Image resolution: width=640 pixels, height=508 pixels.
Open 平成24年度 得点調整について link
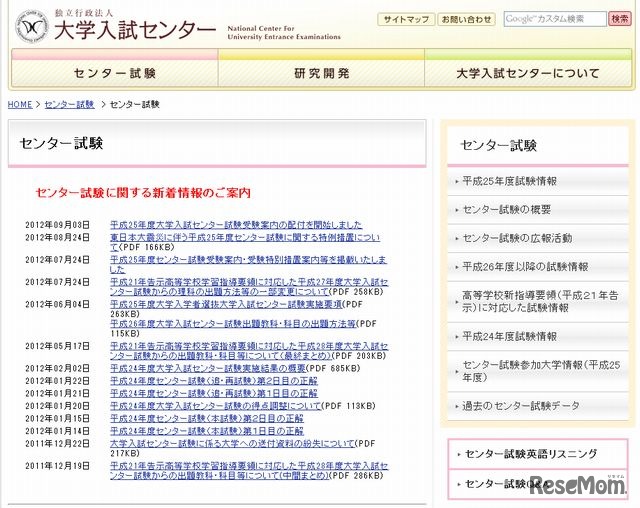tap(216, 406)
